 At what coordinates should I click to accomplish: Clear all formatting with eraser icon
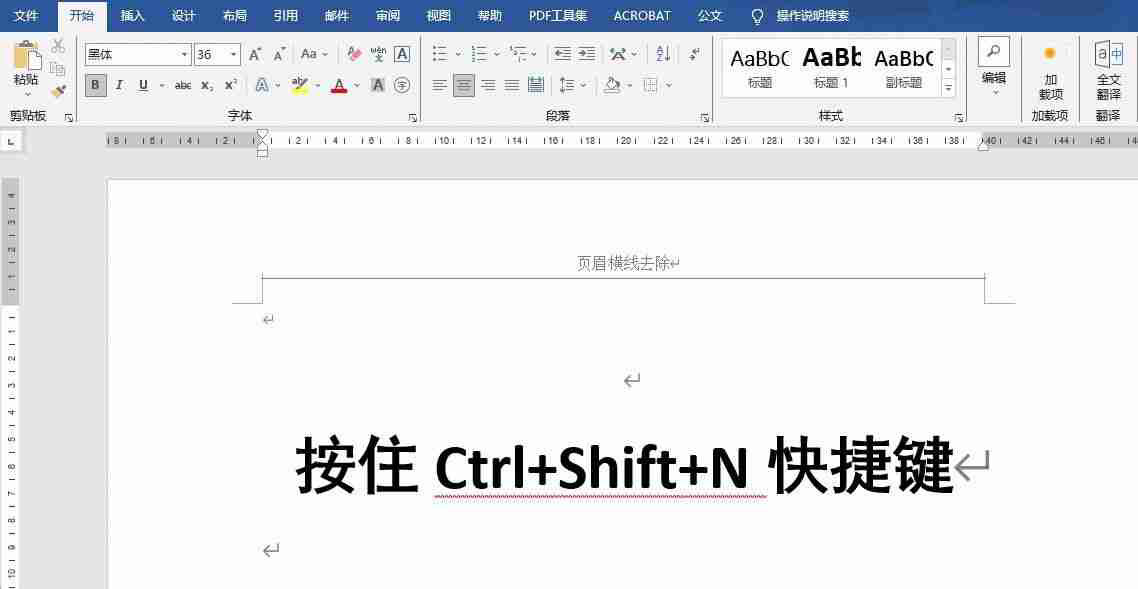pyautogui.click(x=354, y=54)
